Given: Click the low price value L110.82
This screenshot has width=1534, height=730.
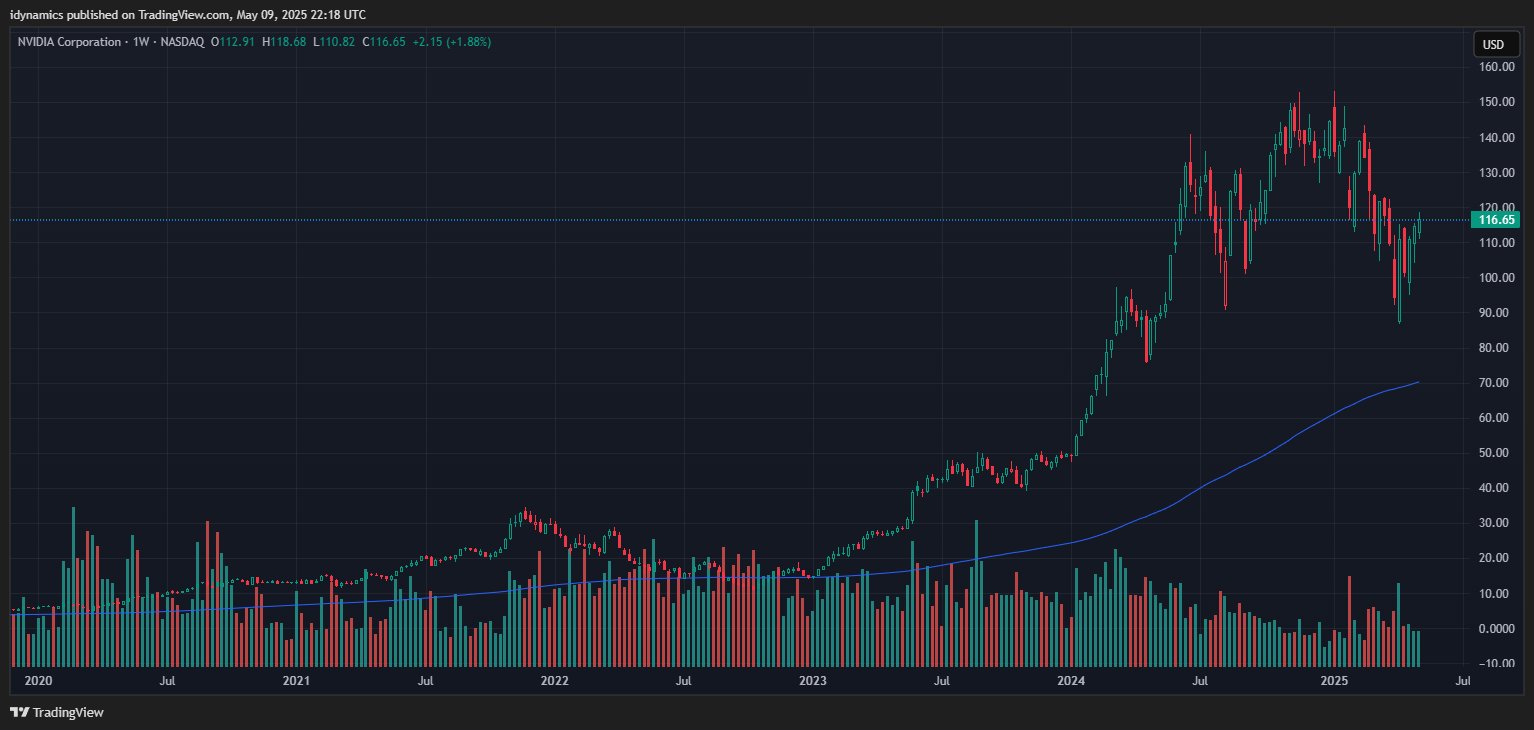Looking at the screenshot, I should pyautogui.click(x=334, y=42).
